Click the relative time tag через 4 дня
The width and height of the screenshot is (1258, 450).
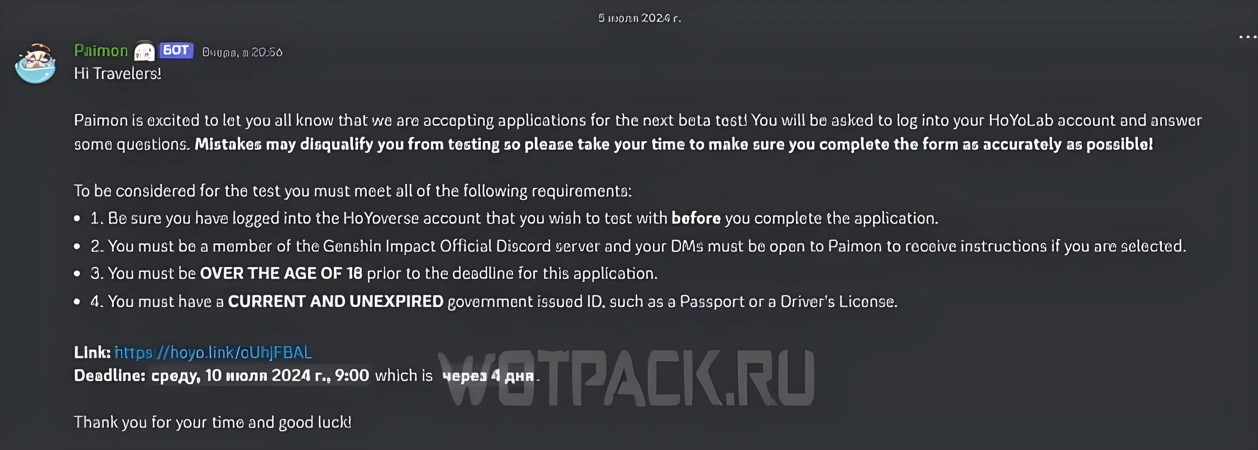[490, 376]
